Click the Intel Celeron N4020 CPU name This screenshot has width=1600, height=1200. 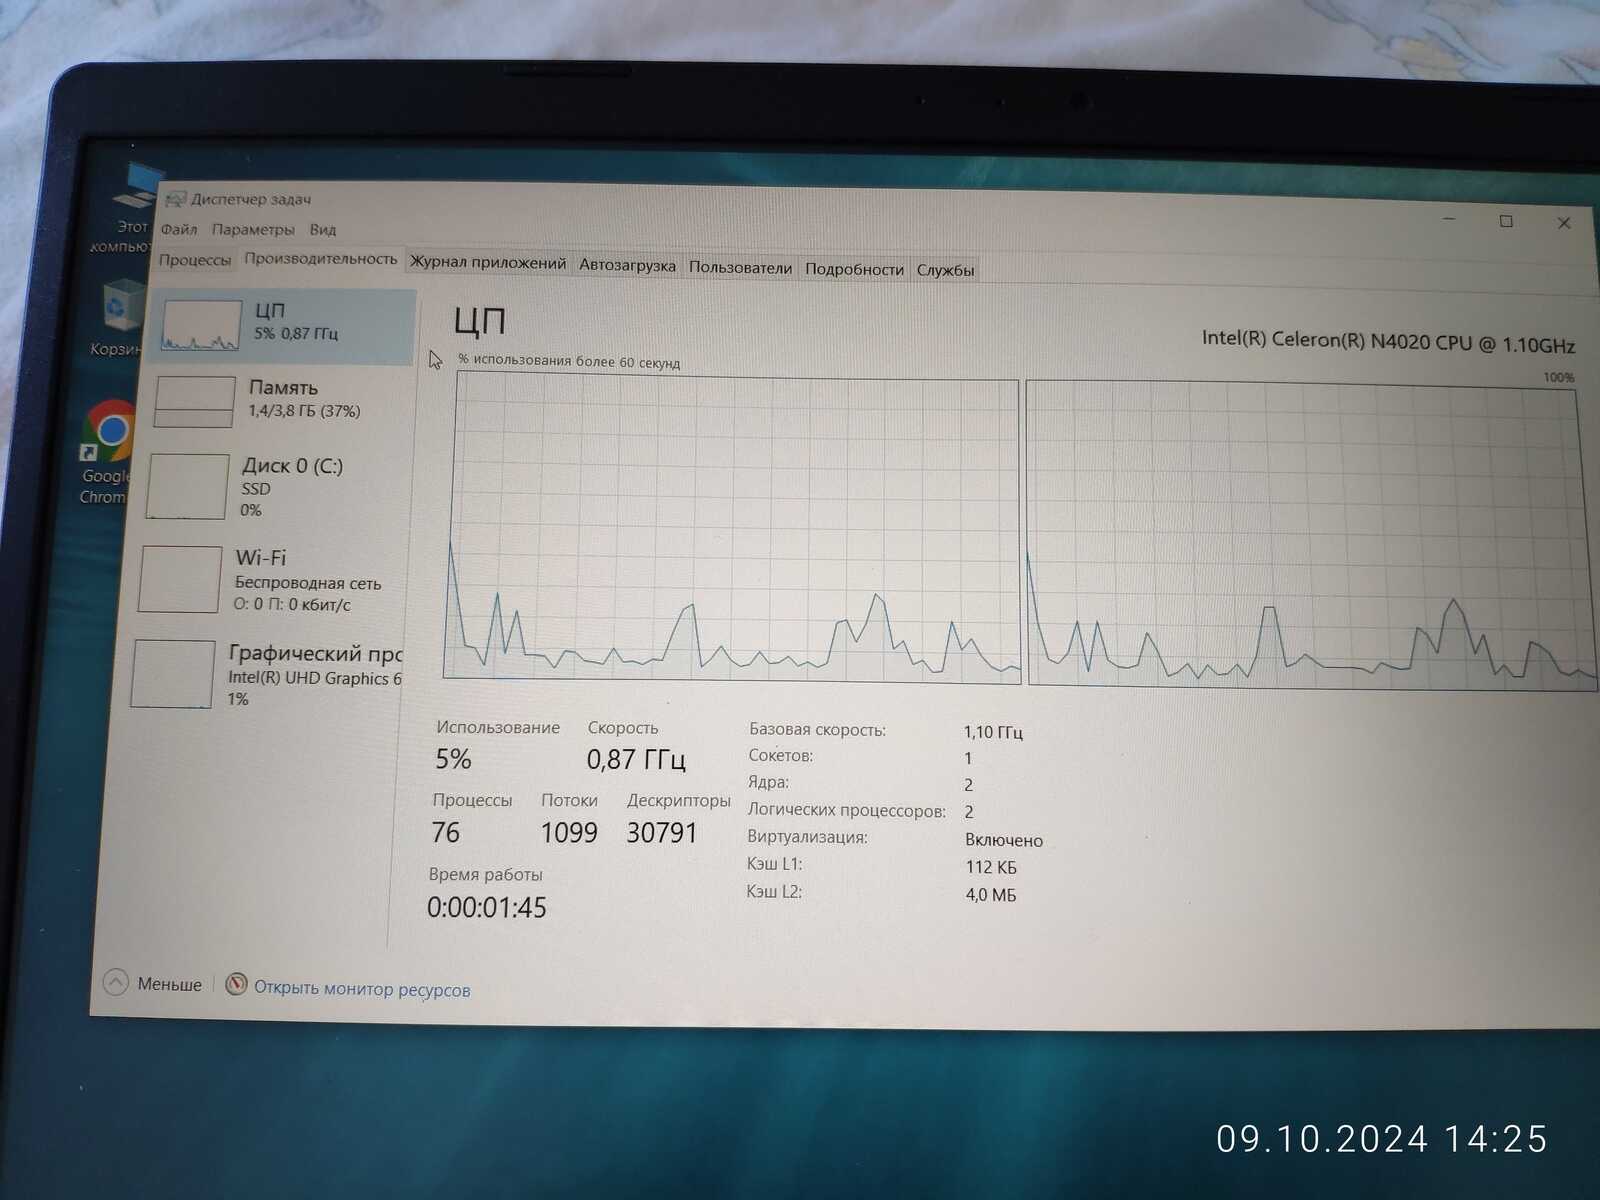tap(1388, 341)
